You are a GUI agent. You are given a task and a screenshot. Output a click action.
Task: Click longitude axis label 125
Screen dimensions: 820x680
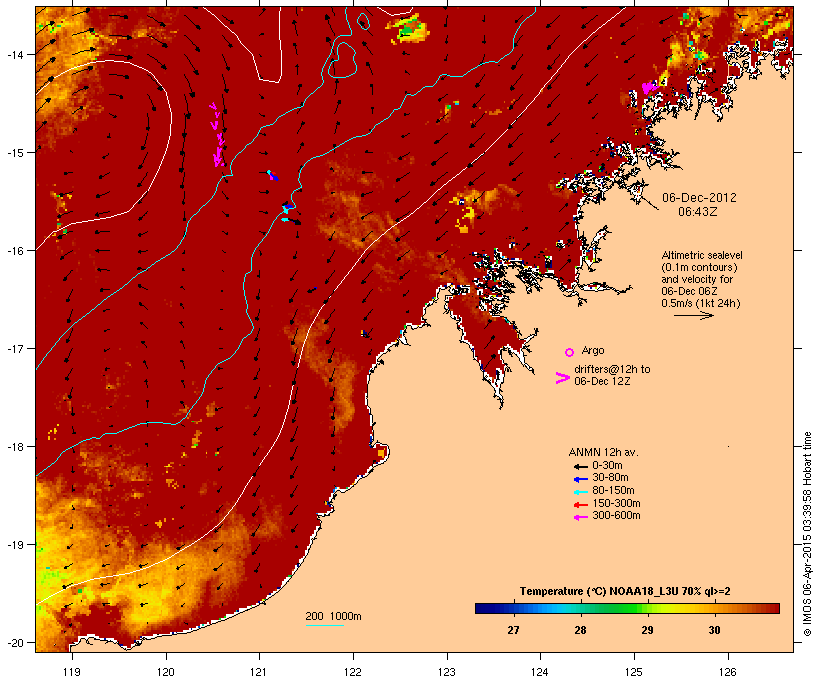click(634, 672)
